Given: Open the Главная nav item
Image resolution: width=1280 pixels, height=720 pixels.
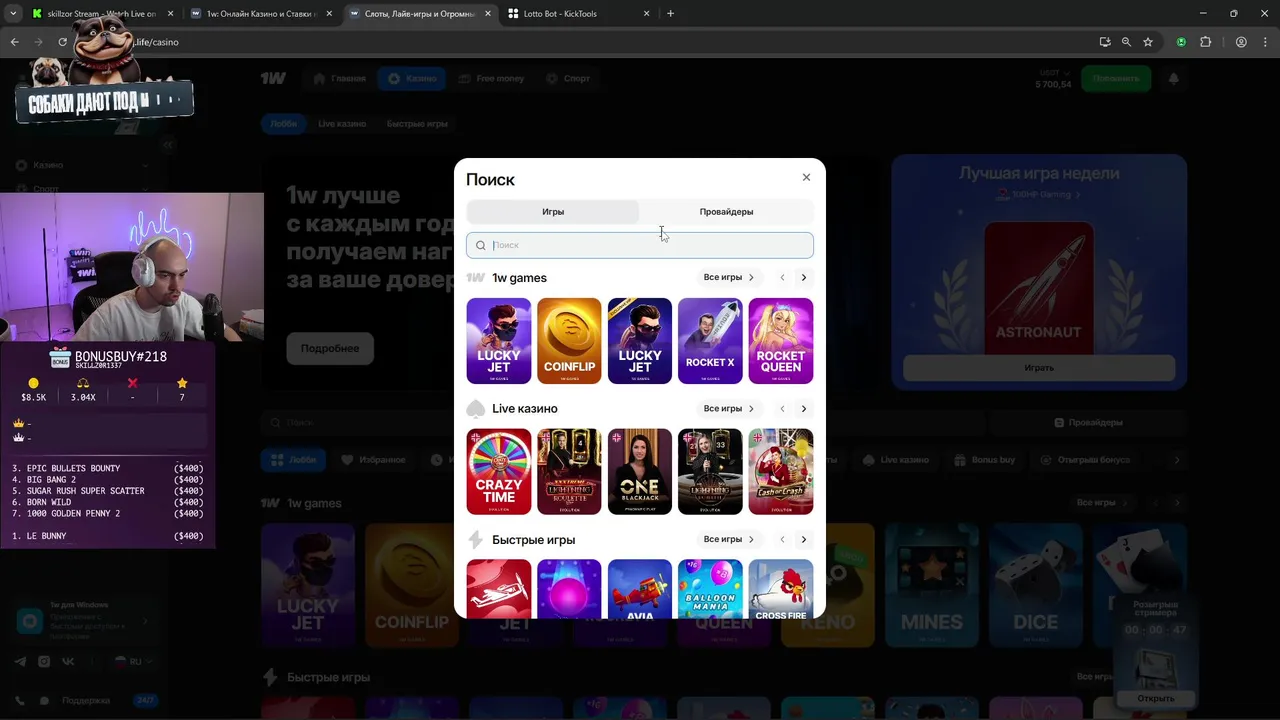Looking at the screenshot, I should [x=340, y=78].
